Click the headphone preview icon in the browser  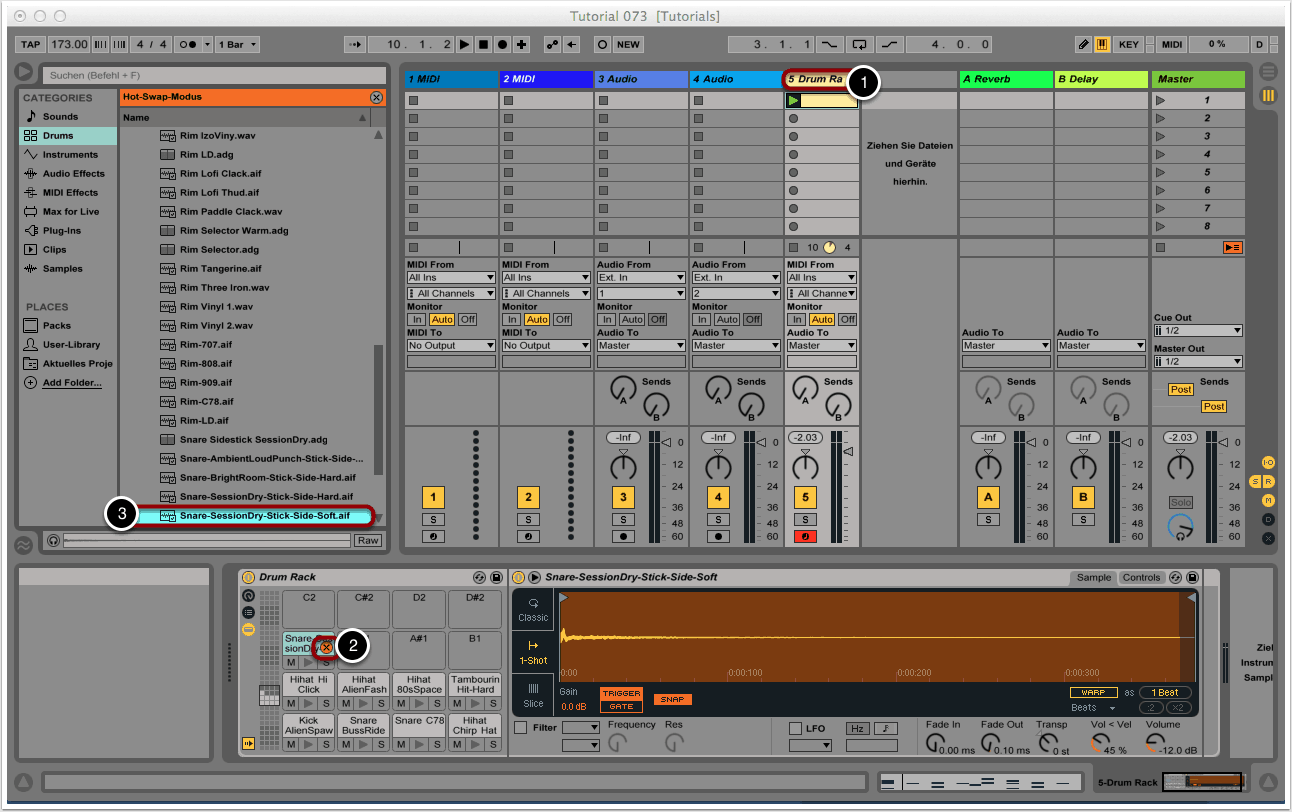pos(53,540)
